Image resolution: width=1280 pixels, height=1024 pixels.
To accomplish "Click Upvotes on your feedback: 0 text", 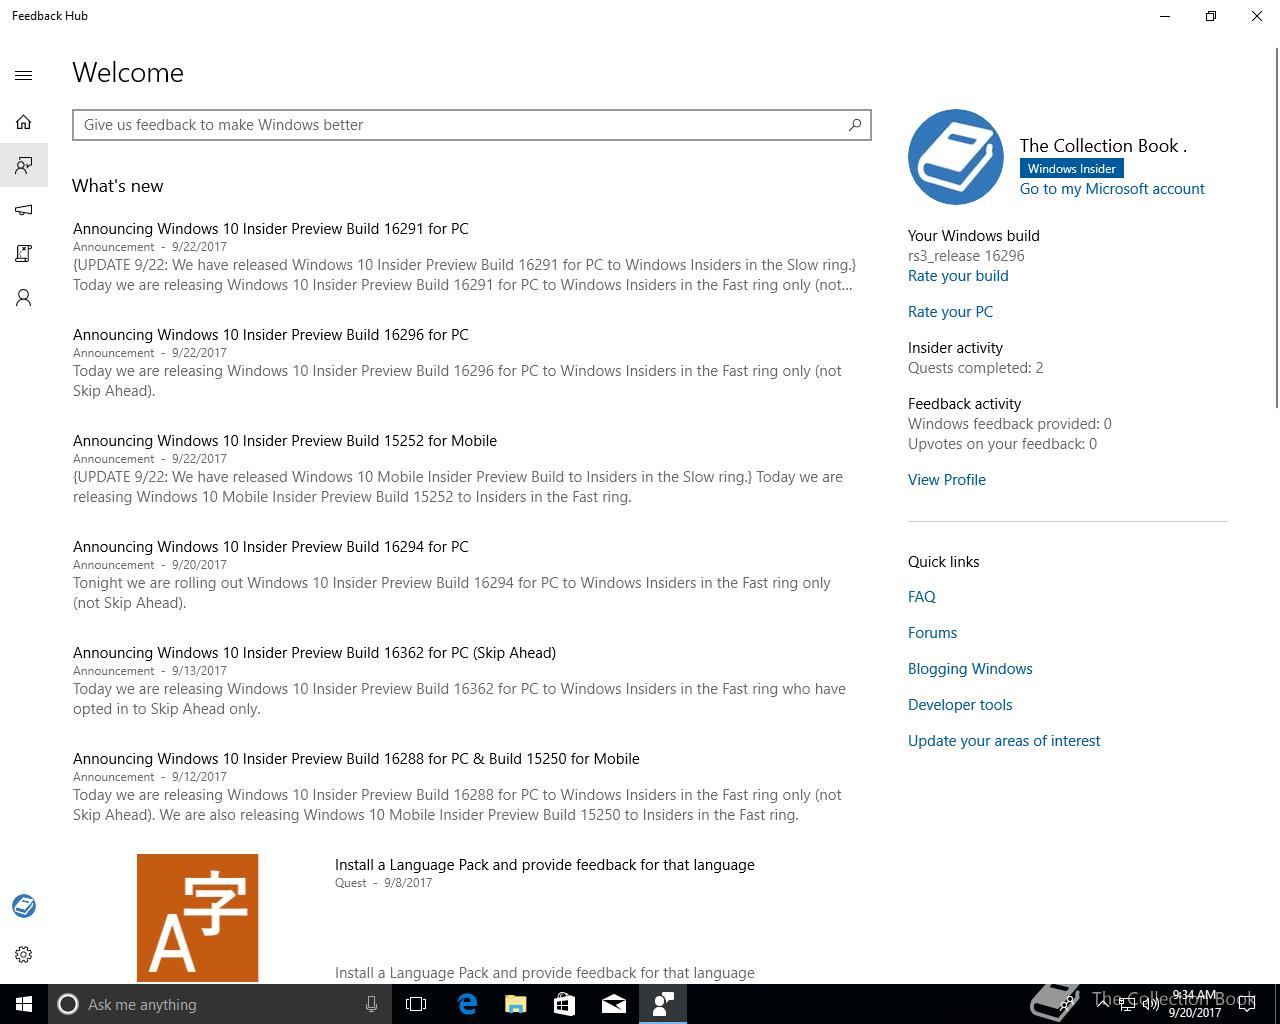I will pyautogui.click(x=1002, y=444).
